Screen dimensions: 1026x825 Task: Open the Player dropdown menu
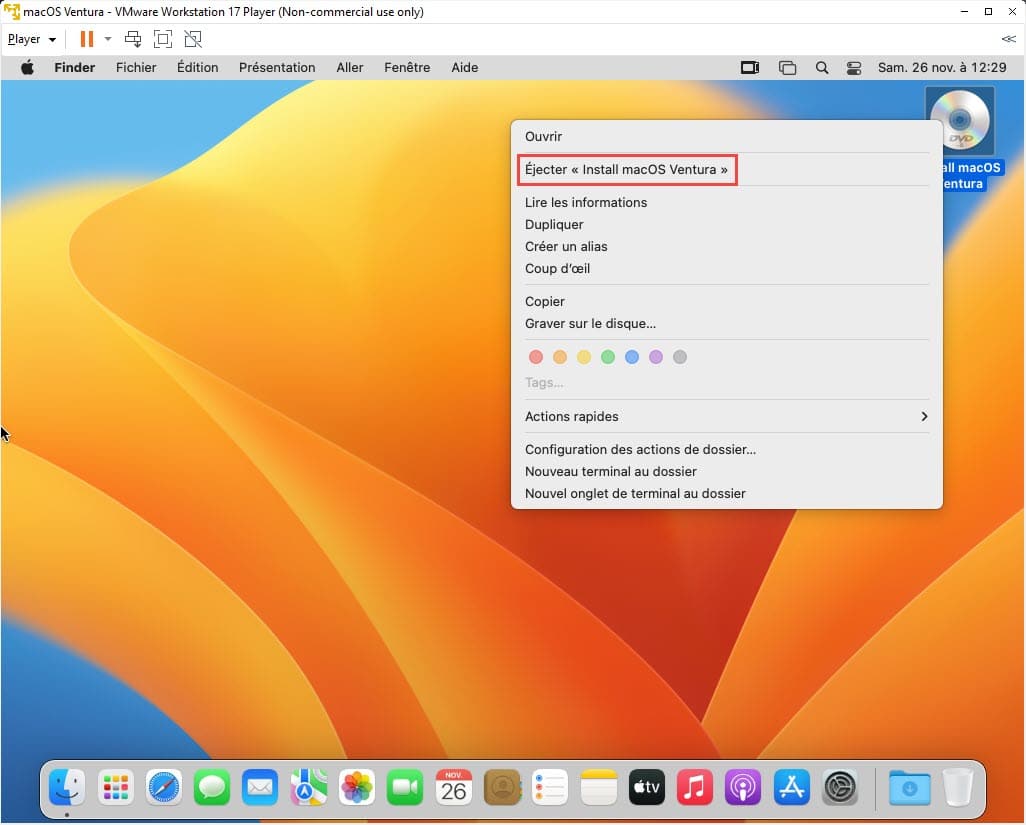pyautogui.click(x=31, y=39)
